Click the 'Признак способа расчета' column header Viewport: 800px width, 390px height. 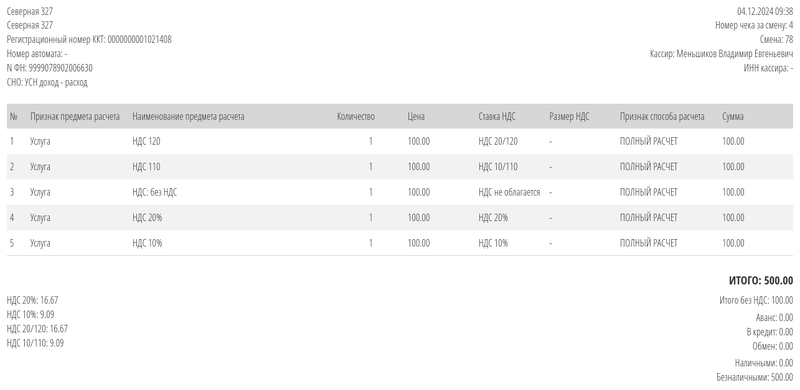coord(662,116)
